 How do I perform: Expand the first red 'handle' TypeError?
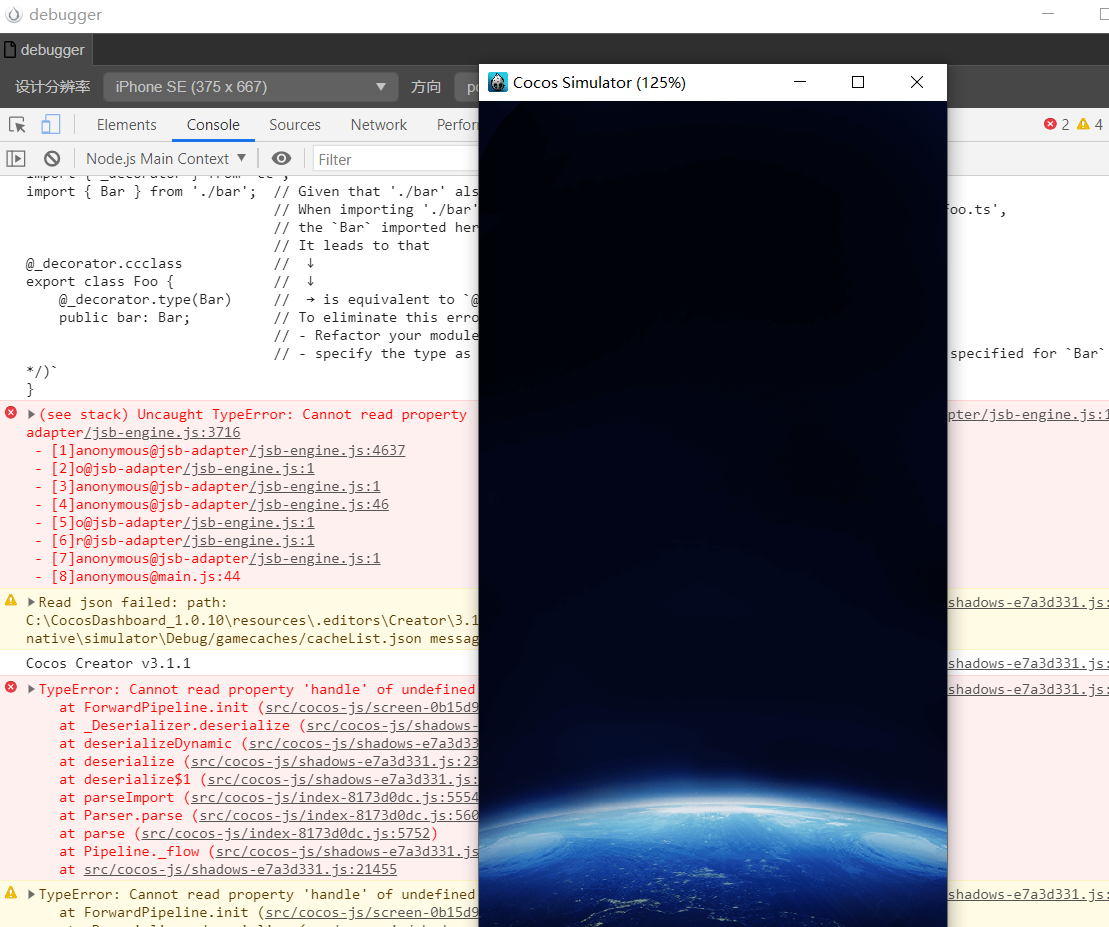[31, 689]
